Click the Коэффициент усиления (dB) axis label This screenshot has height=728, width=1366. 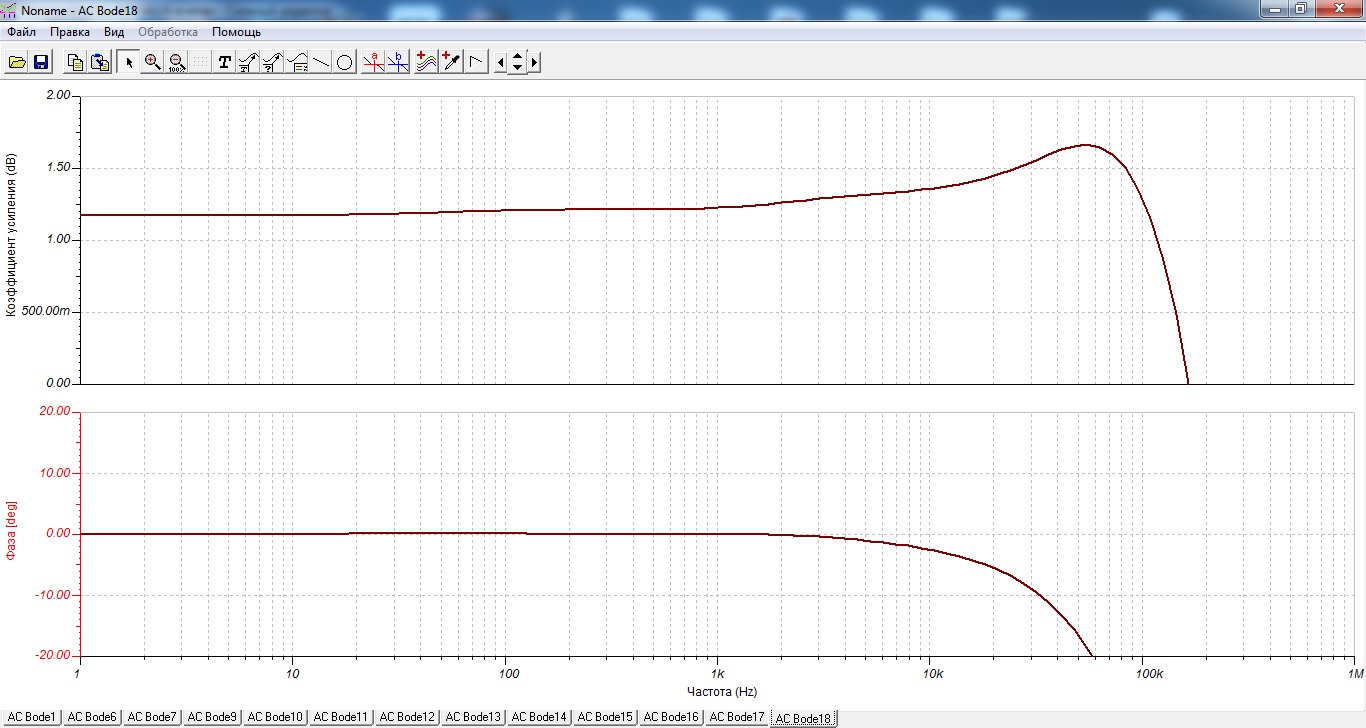[x=10, y=235]
